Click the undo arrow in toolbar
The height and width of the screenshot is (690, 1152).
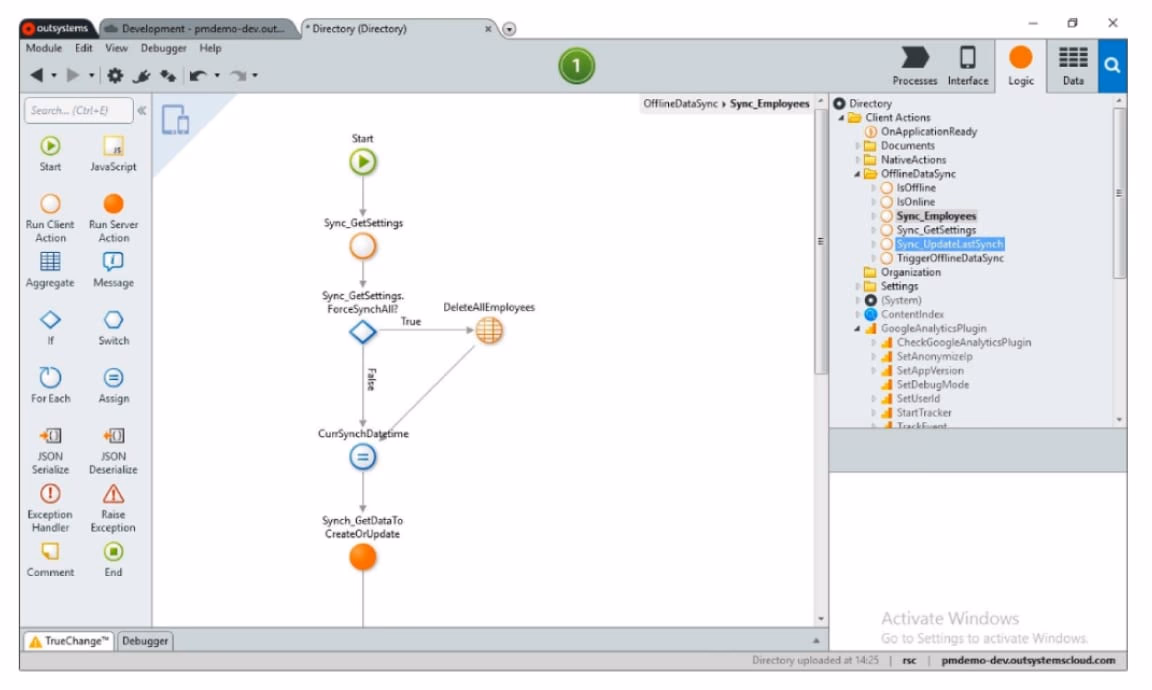click(198, 75)
